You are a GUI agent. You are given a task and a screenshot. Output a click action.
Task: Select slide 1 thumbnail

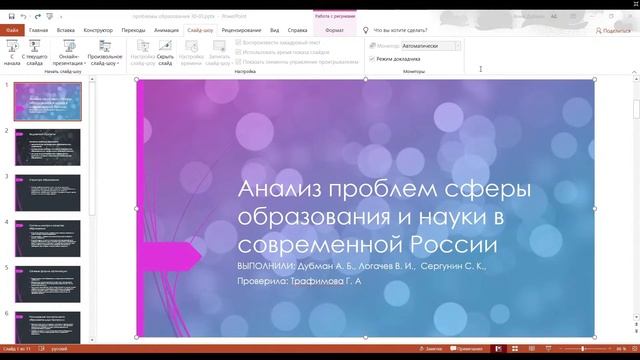[x=48, y=102]
